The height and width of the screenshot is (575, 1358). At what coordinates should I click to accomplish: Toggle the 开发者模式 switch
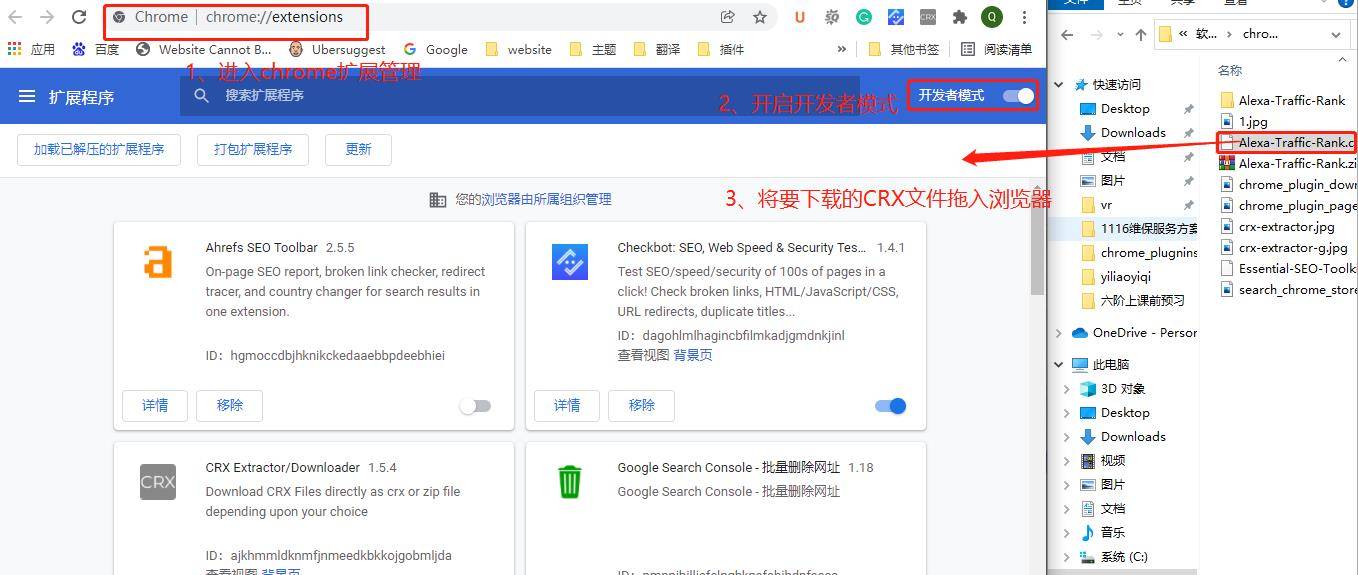[x=1018, y=96]
